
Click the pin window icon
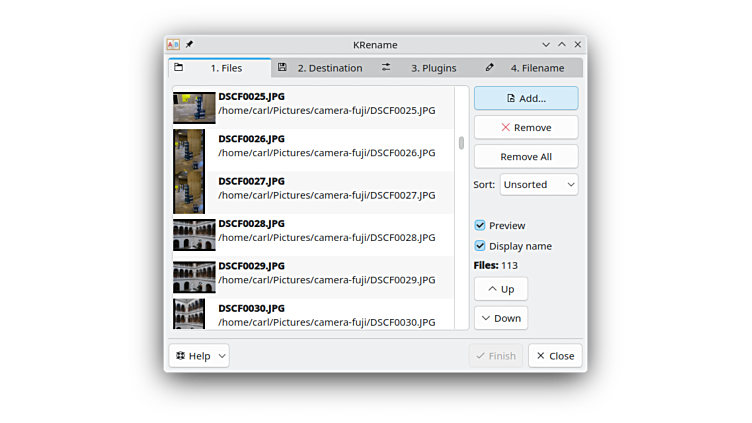pos(189,45)
